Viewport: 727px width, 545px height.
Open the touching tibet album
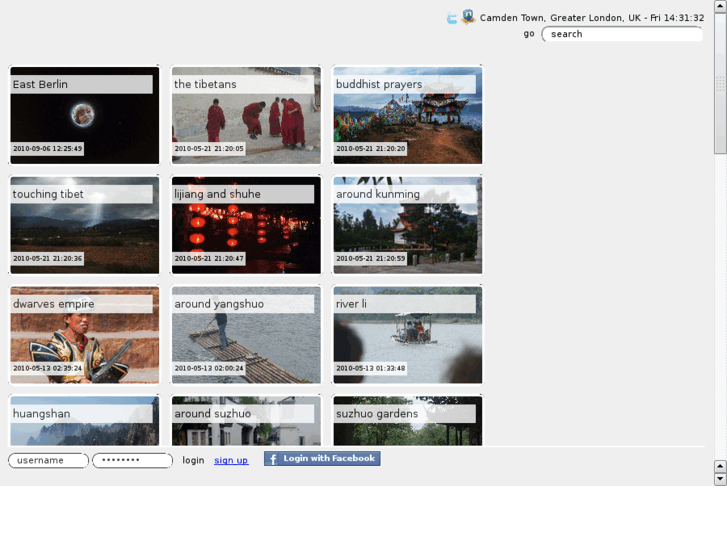coord(85,226)
